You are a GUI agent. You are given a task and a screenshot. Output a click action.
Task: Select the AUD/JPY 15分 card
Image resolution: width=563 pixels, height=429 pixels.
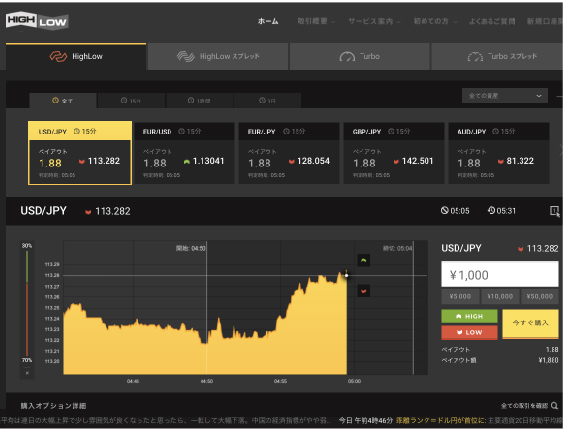pyautogui.click(x=499, y=153)
